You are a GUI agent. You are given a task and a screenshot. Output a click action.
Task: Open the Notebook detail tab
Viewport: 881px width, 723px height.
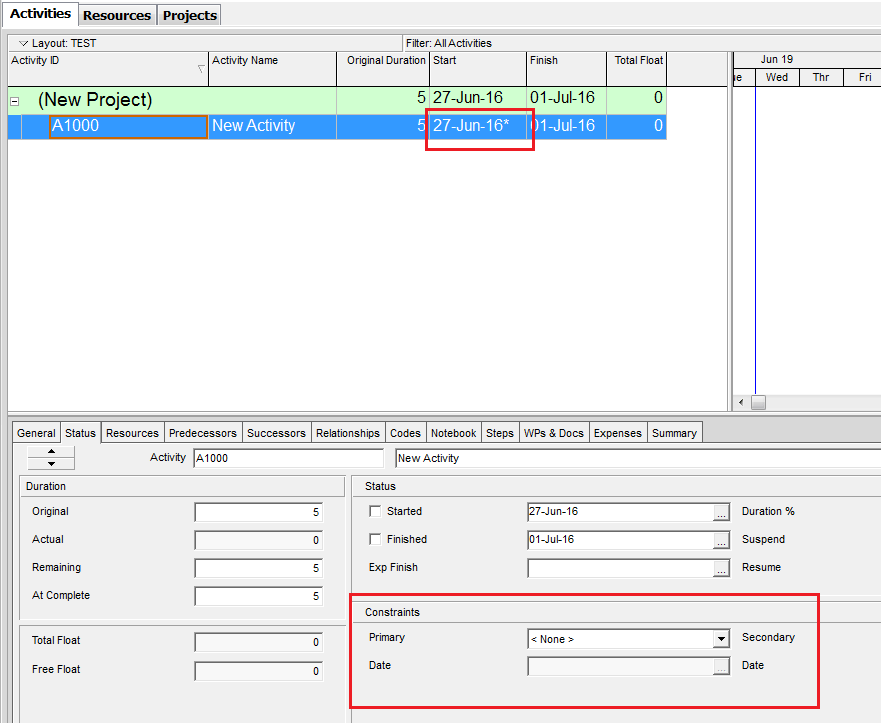453,433
